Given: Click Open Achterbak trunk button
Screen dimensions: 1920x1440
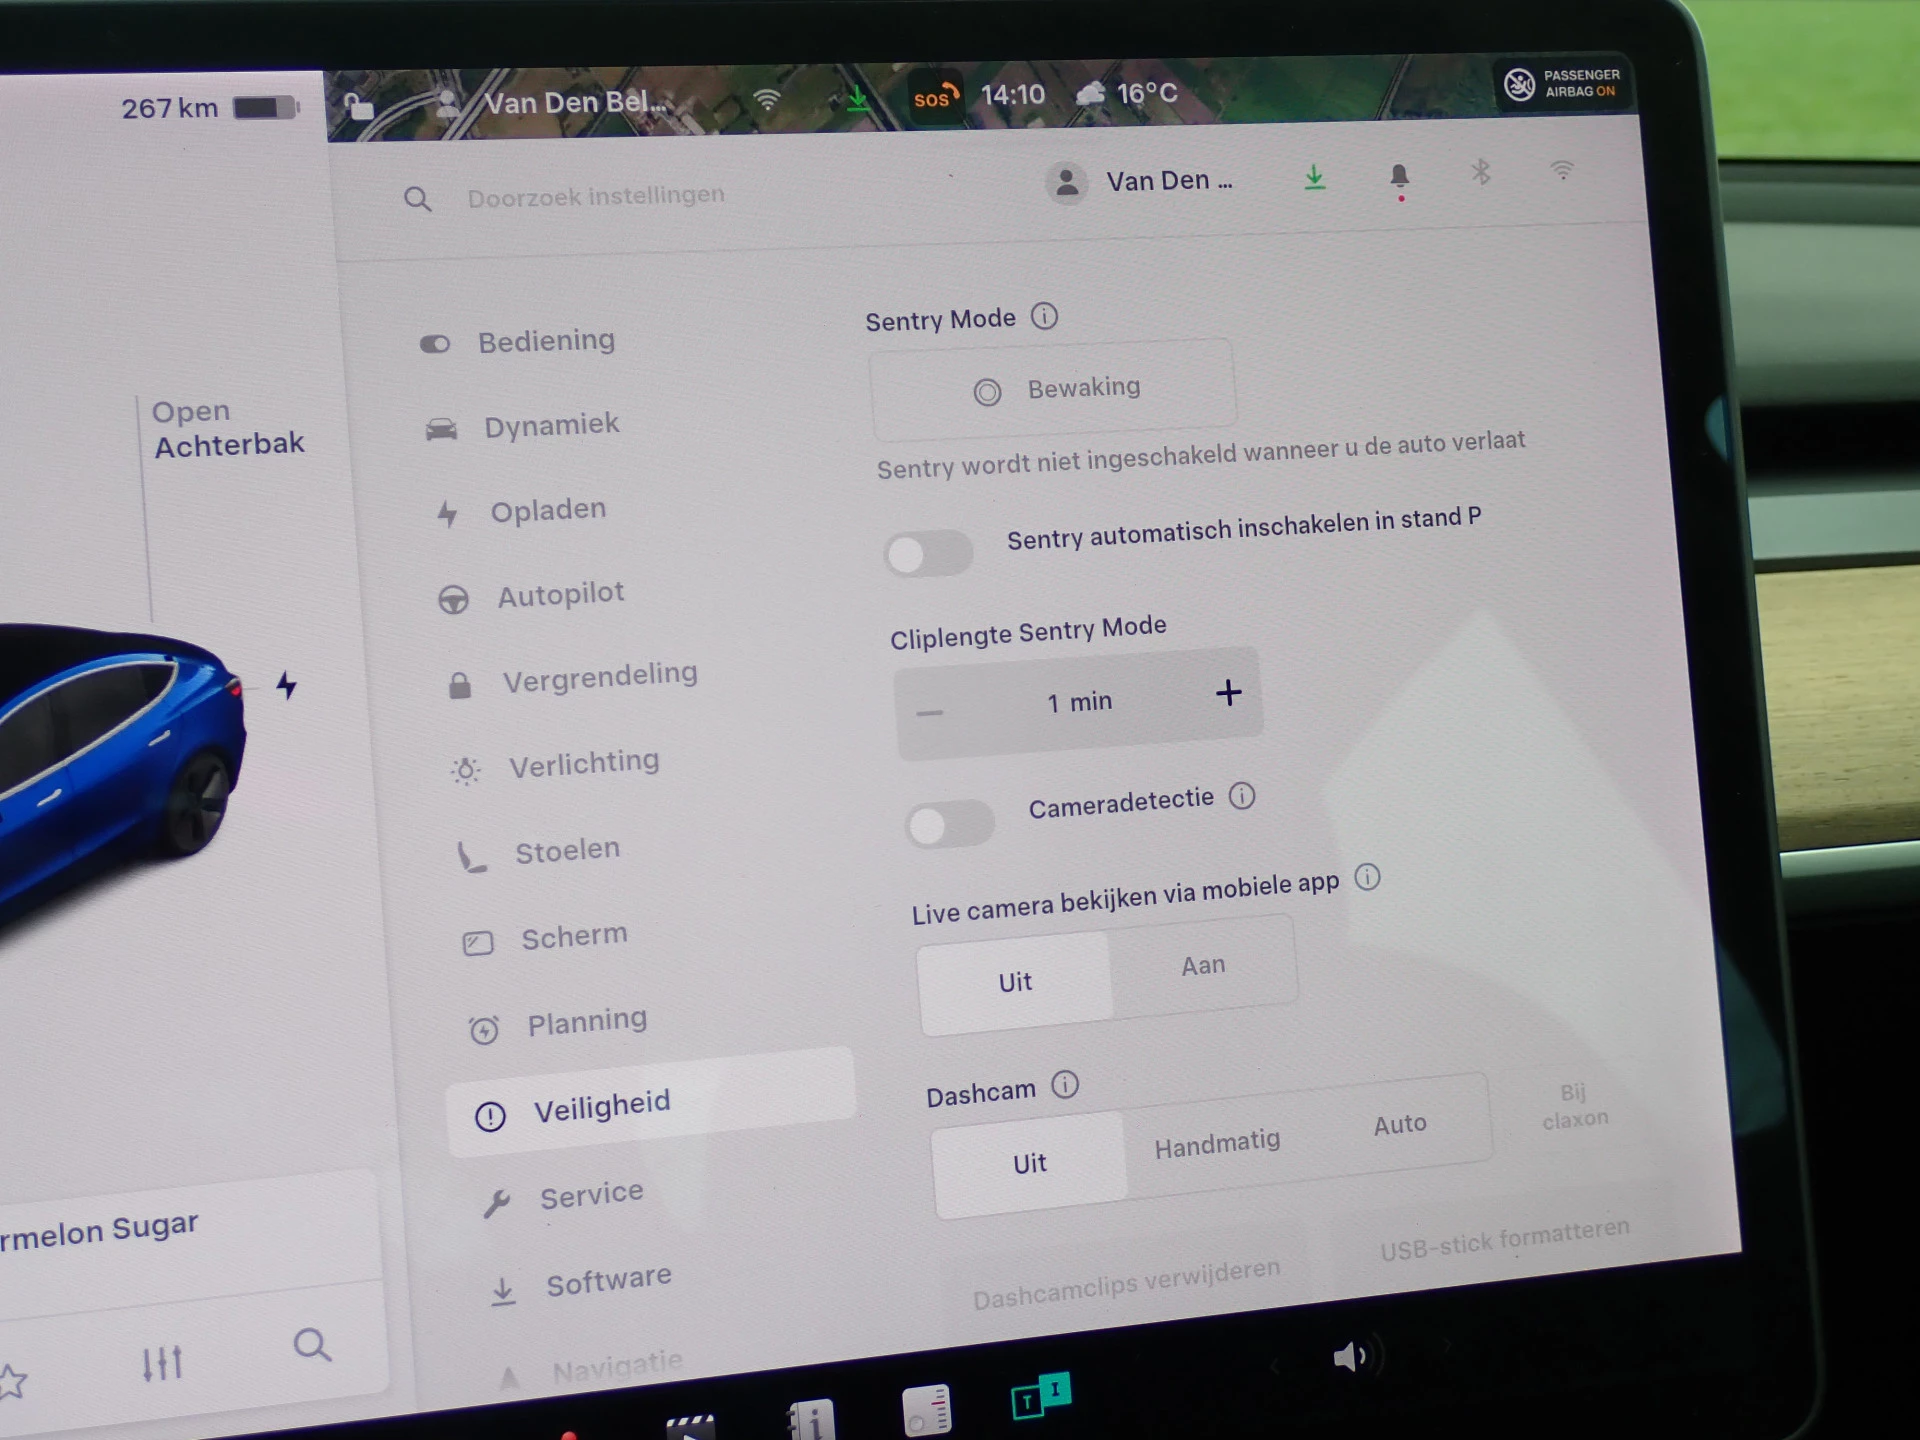Looking at the screenshot, I should click(x=227, y=428).
